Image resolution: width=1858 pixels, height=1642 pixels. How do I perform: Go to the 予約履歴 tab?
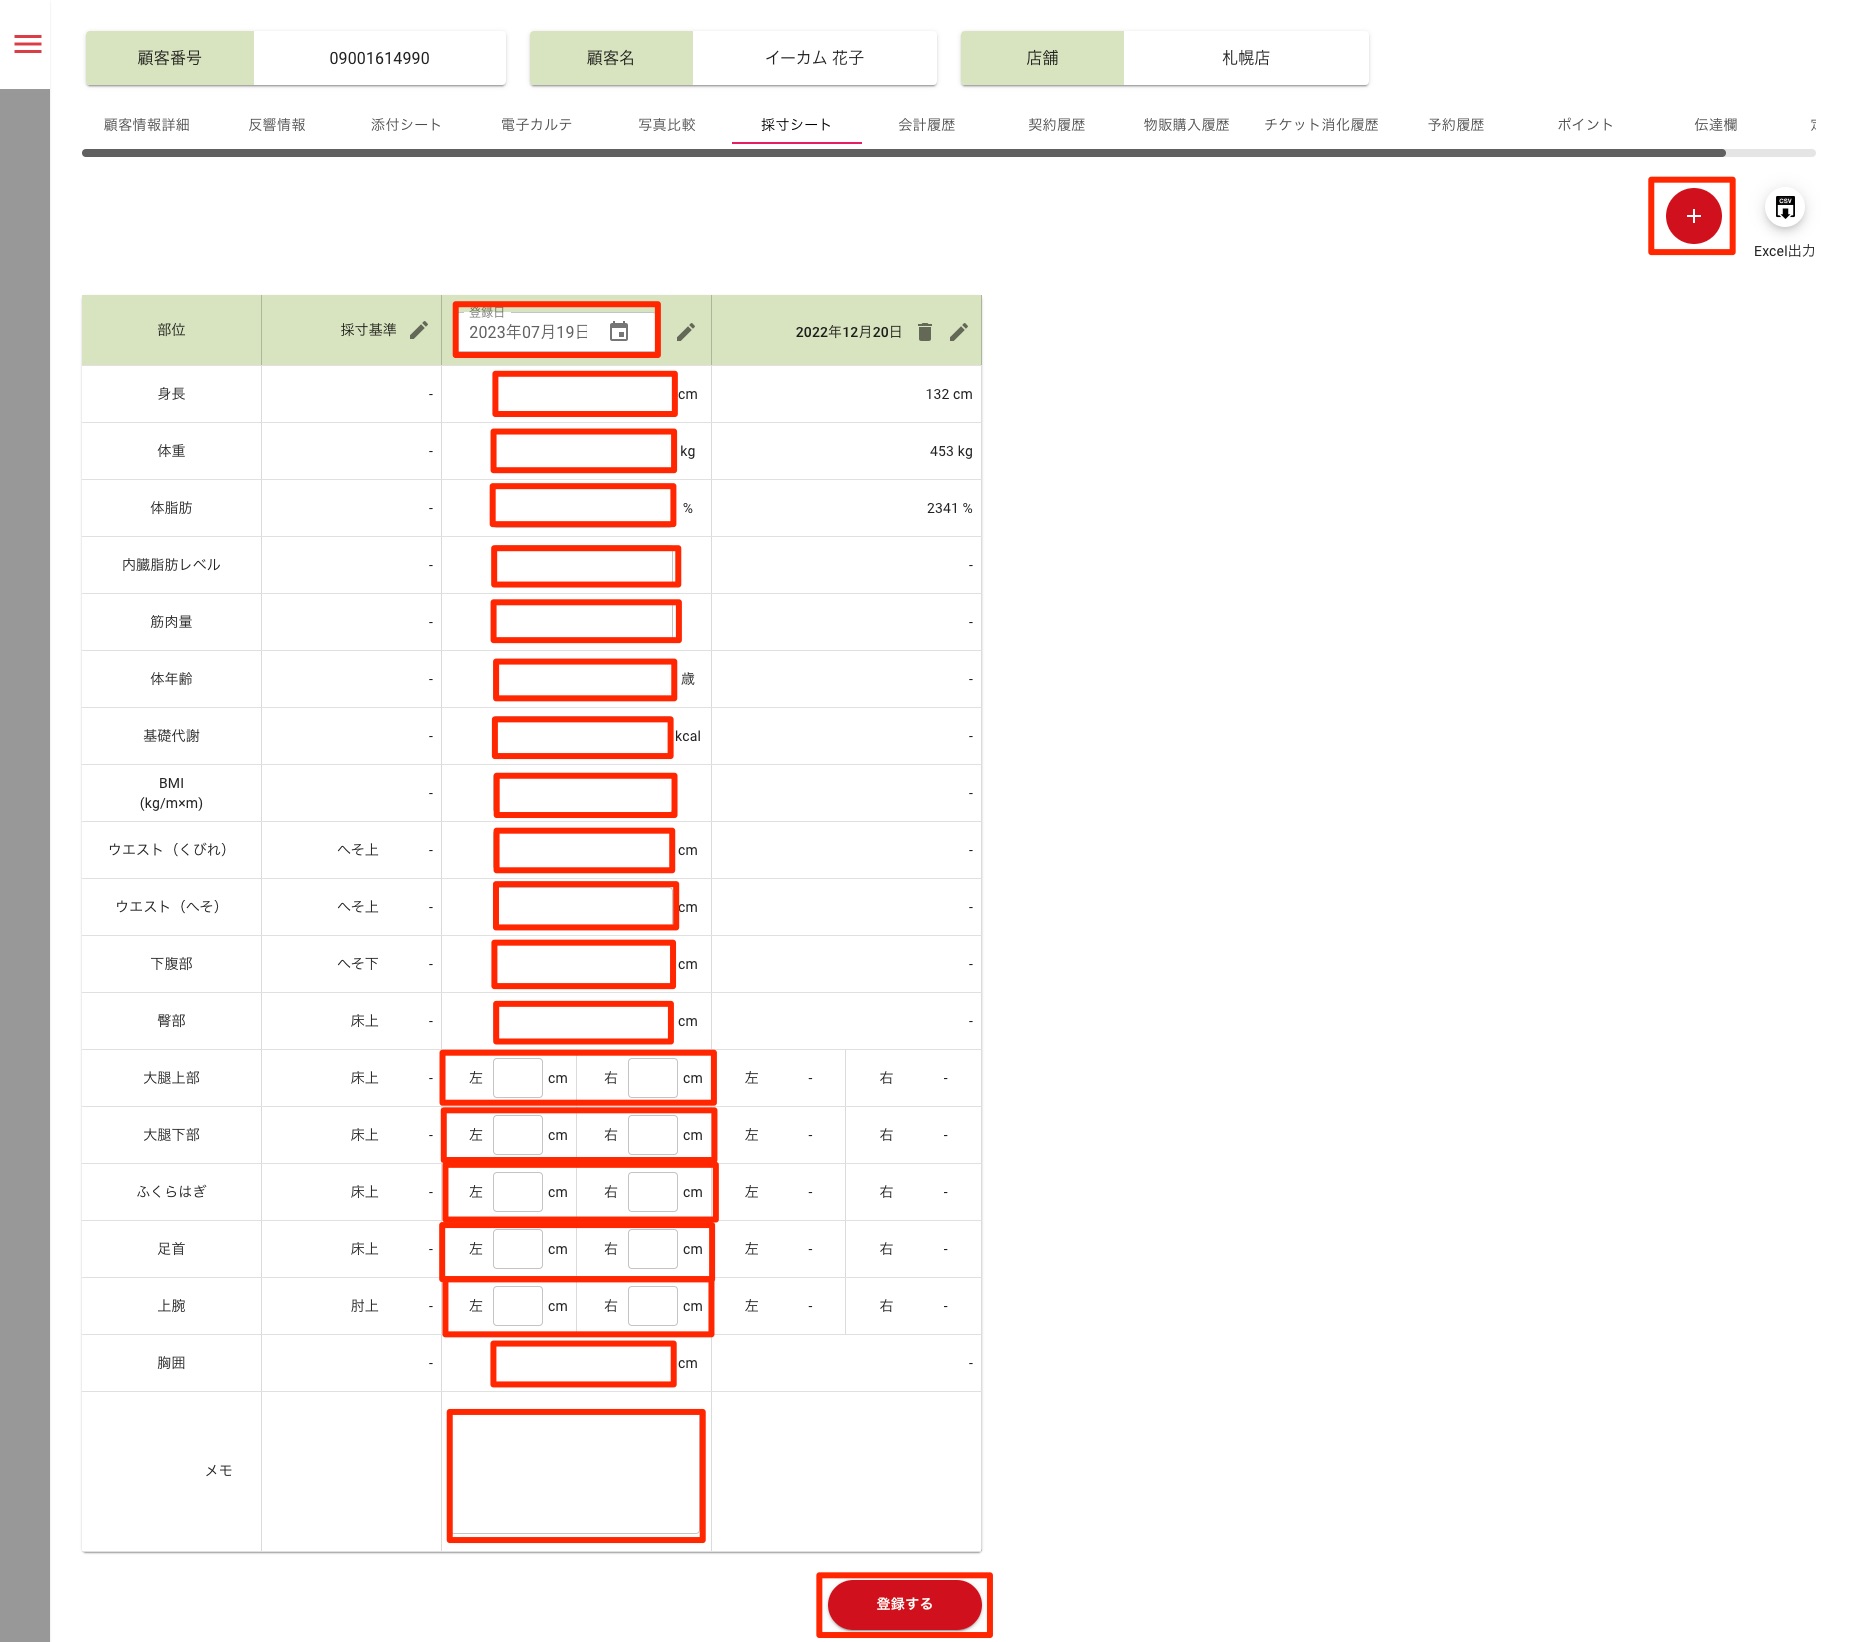pos(1456,125)
